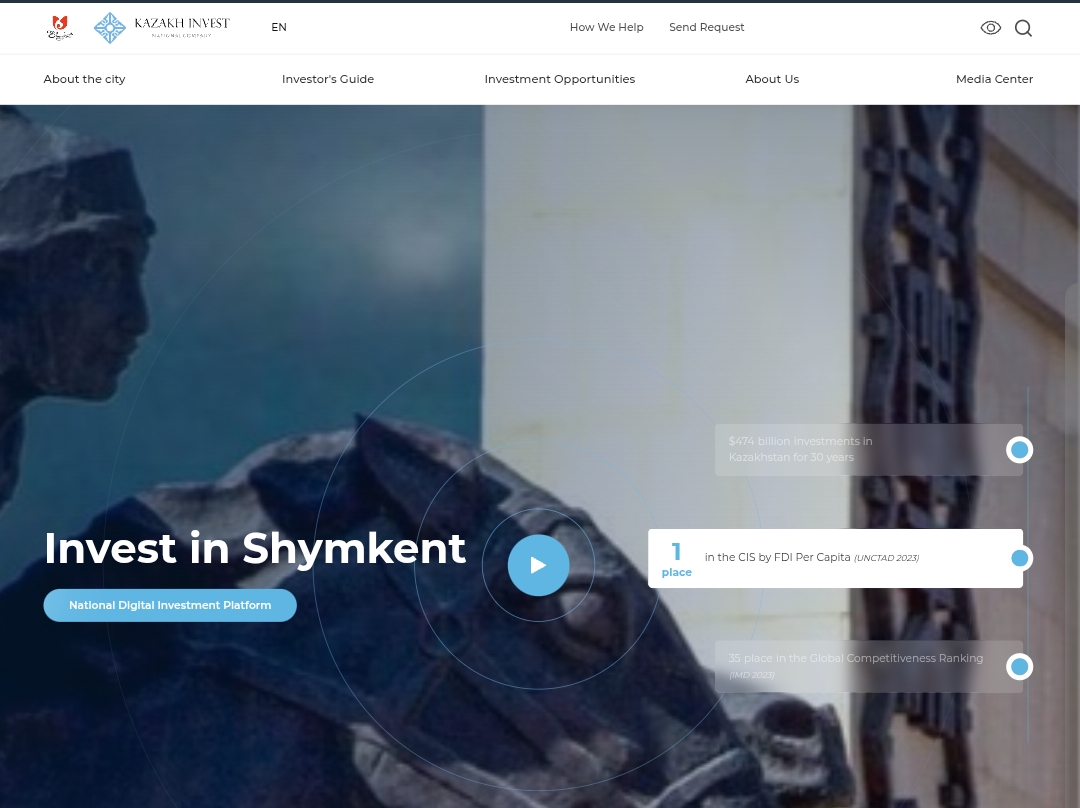Open the Investor's Guide menu
1080x808 pixels.
328,79
